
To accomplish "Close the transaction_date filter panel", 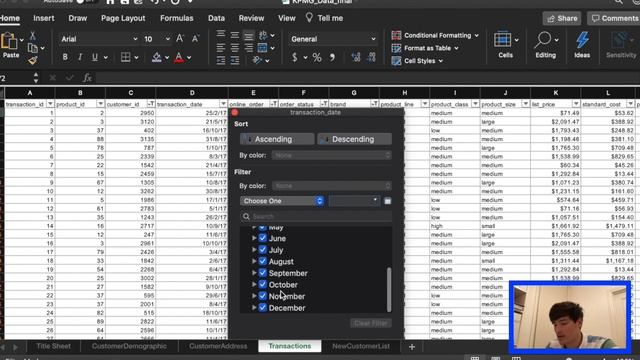I will pyautogui.click(x=235, y=112).
